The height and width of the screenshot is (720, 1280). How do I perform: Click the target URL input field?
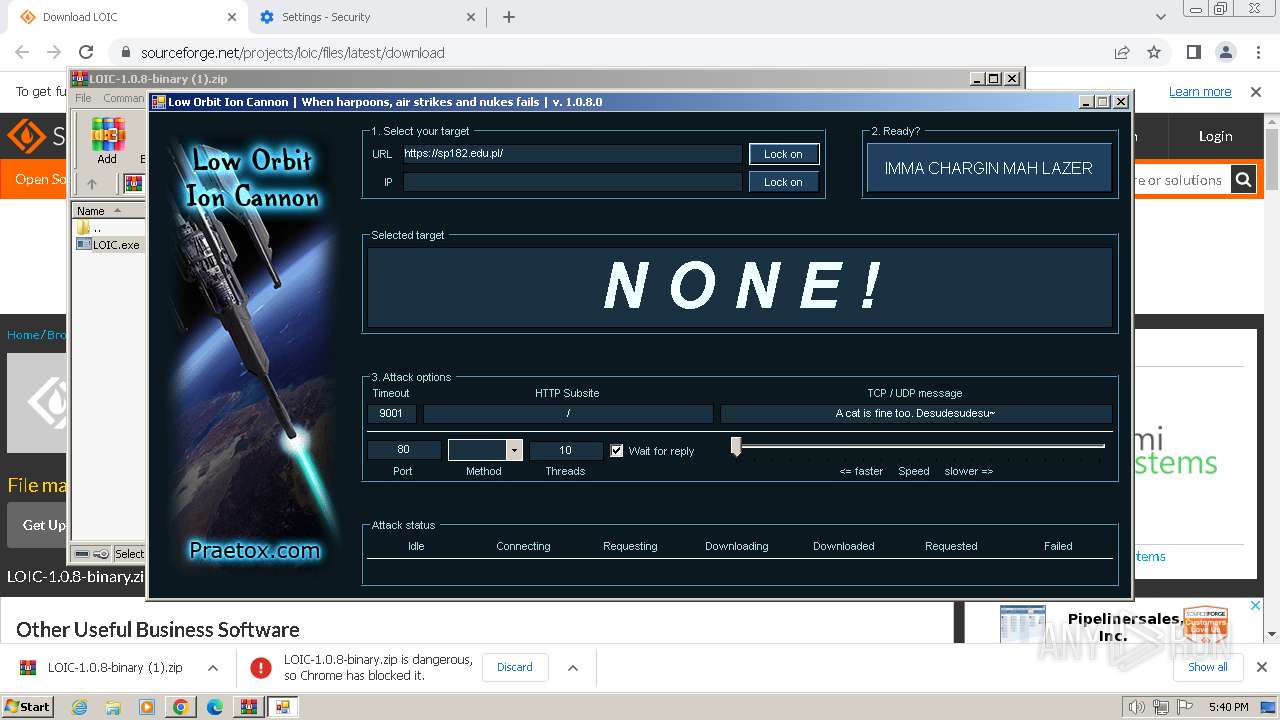572,154
